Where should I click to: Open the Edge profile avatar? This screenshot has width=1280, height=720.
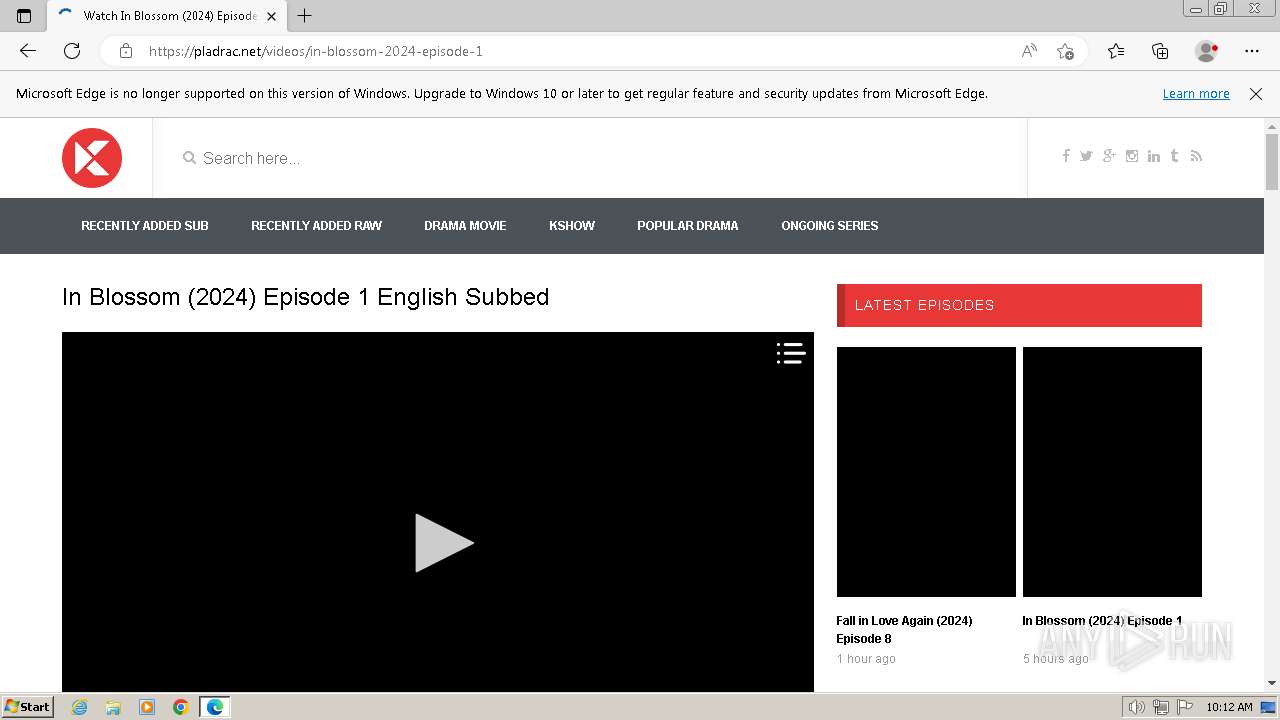pos(1206,51)
